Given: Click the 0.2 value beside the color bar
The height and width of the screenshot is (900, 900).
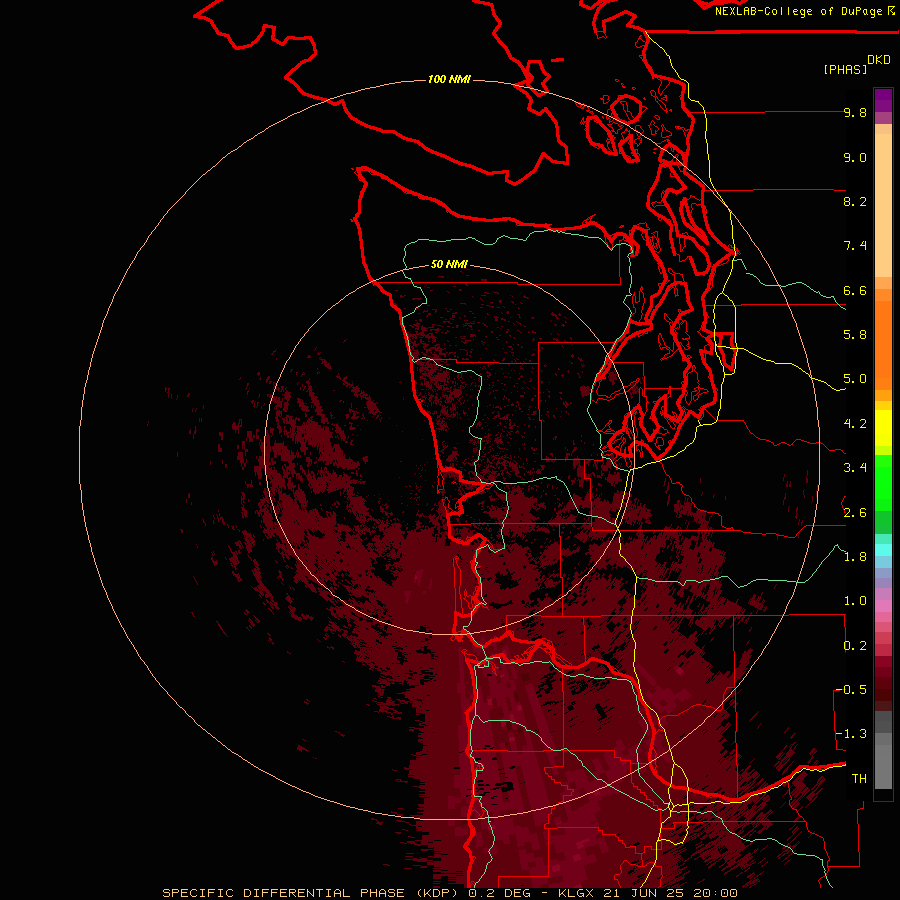Looking at the screenshot, I should tap(855, 646).
